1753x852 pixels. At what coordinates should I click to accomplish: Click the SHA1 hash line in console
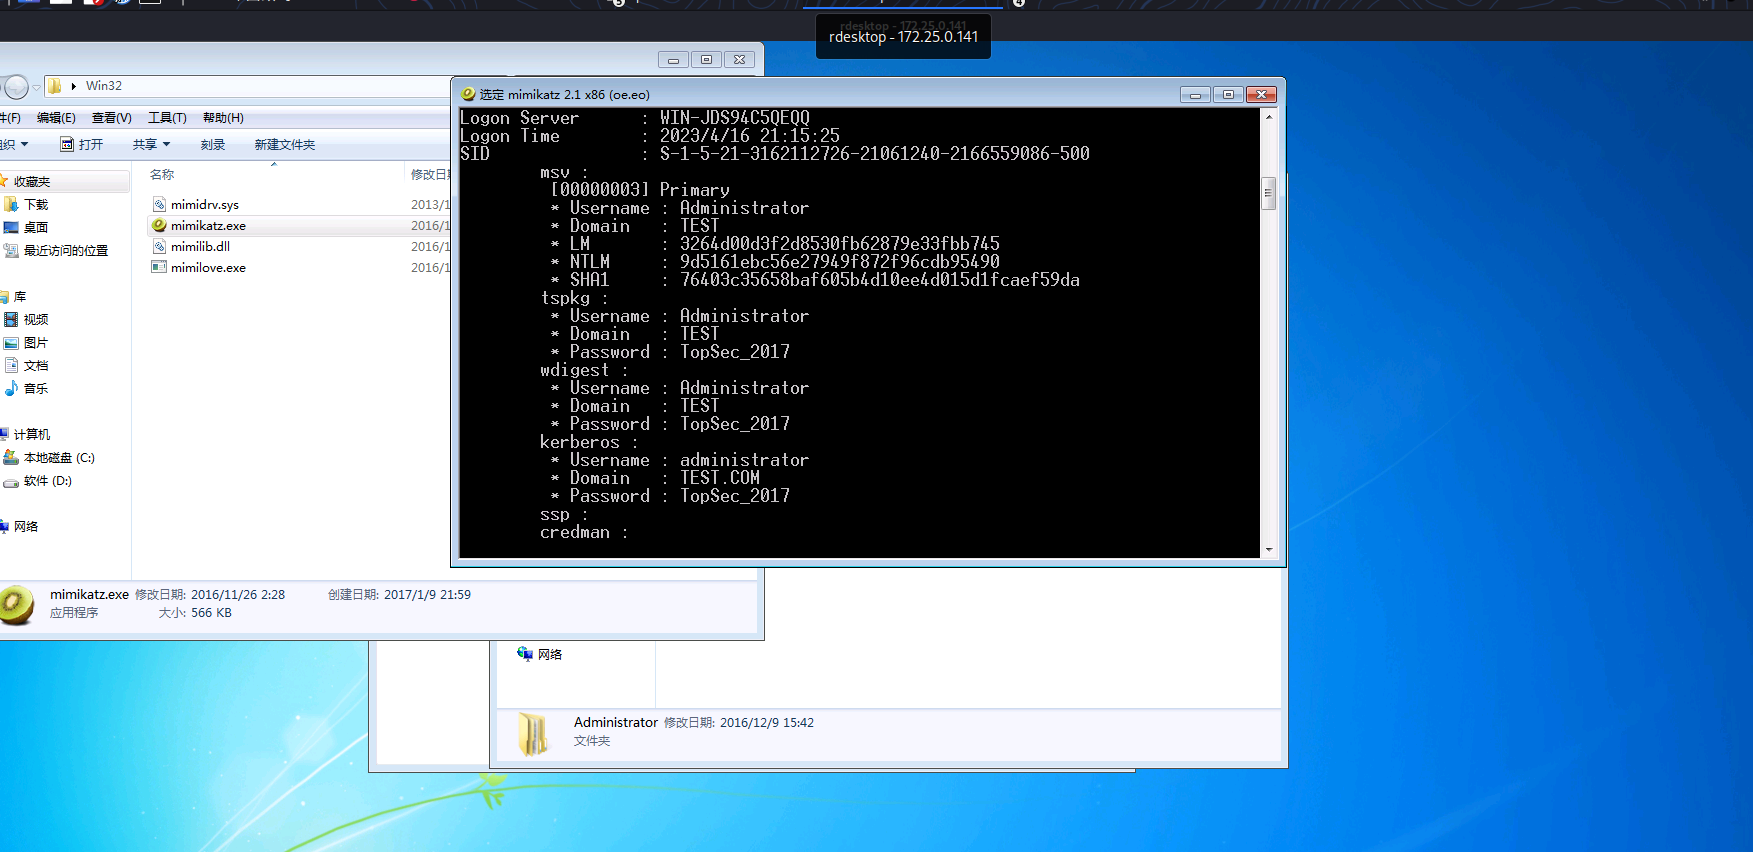[815, 280]
